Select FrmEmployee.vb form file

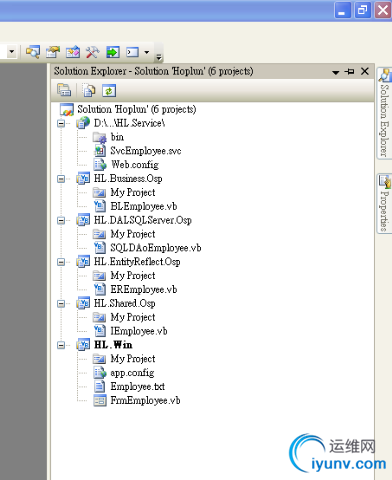[145, 400]
